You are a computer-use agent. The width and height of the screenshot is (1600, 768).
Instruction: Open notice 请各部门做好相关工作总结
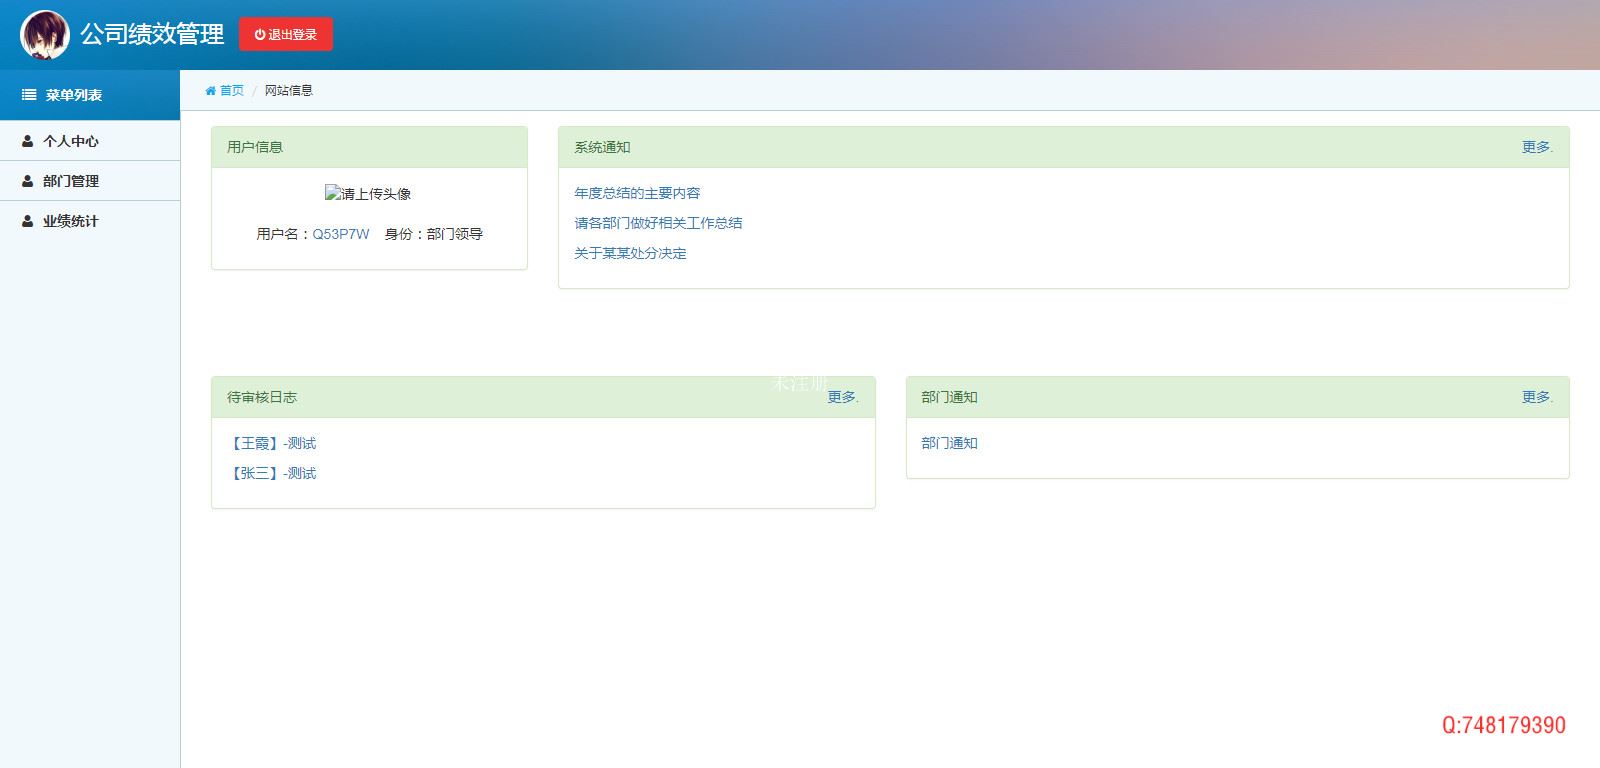pyautogui.click(x=658, y=223)
